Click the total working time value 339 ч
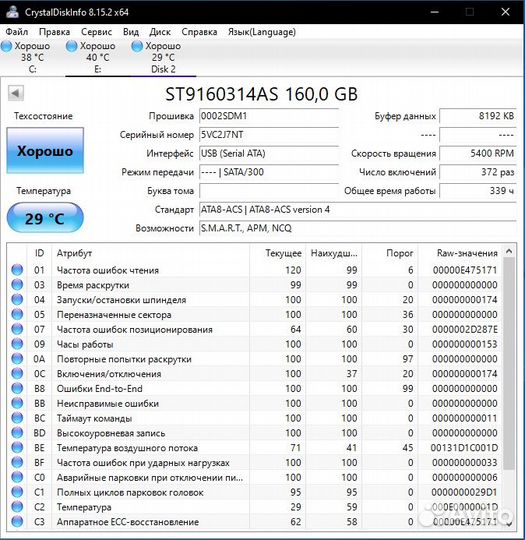The image size is (525, 540). [x=478, y=191]
